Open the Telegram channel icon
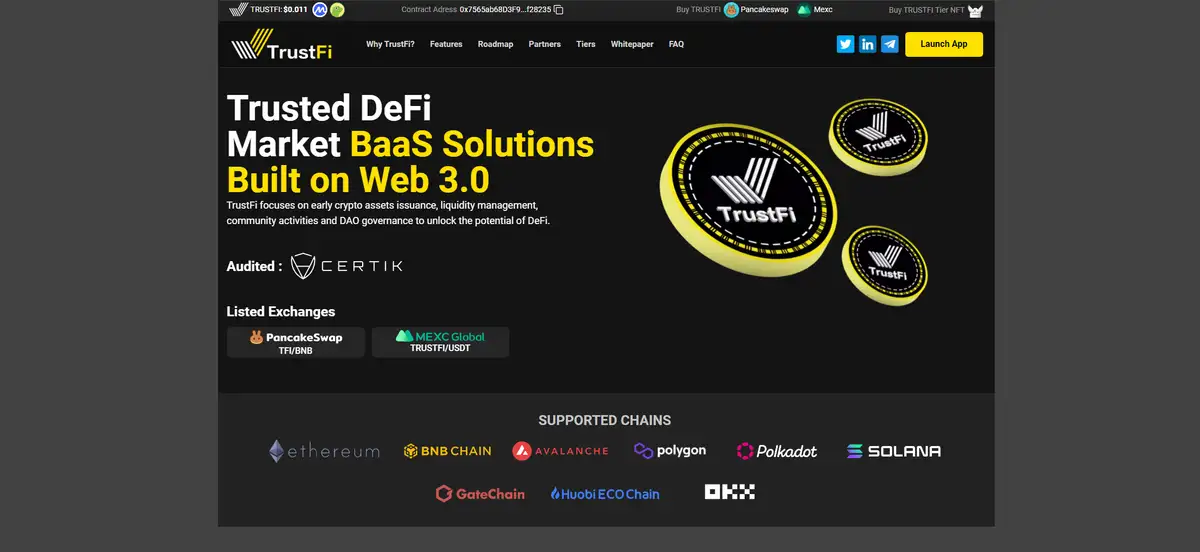 tap(889, 44)
